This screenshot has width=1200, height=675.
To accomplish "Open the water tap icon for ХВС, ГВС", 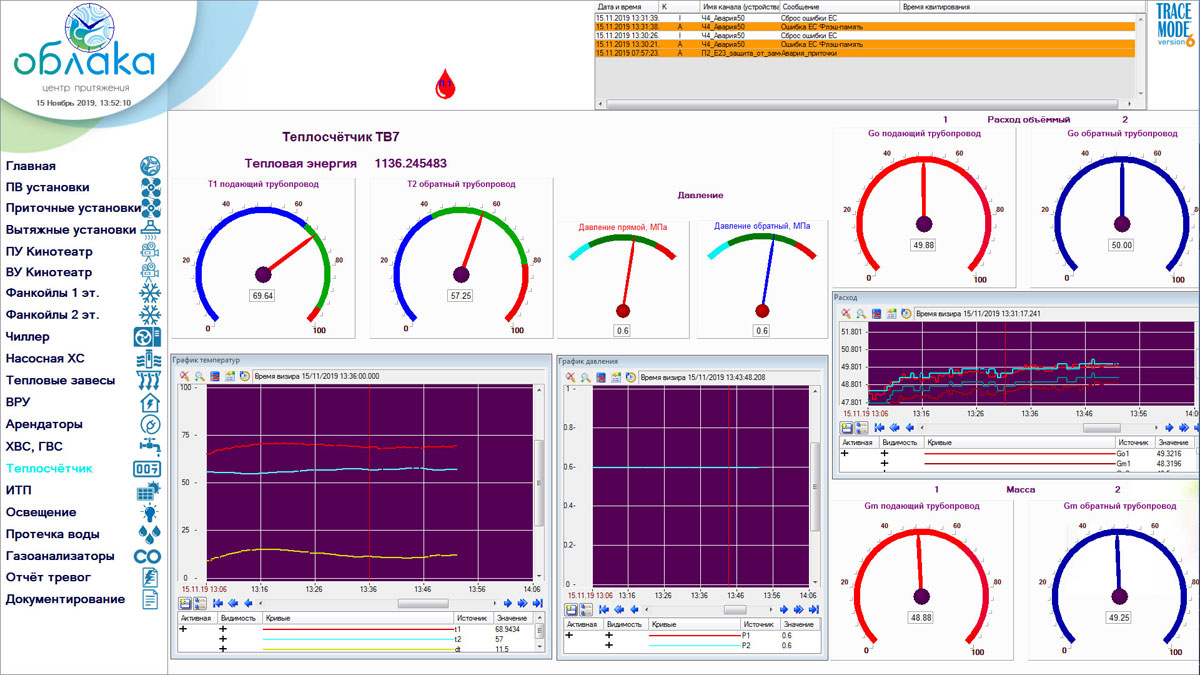I will pyautogui.click(x=148, y=447).
